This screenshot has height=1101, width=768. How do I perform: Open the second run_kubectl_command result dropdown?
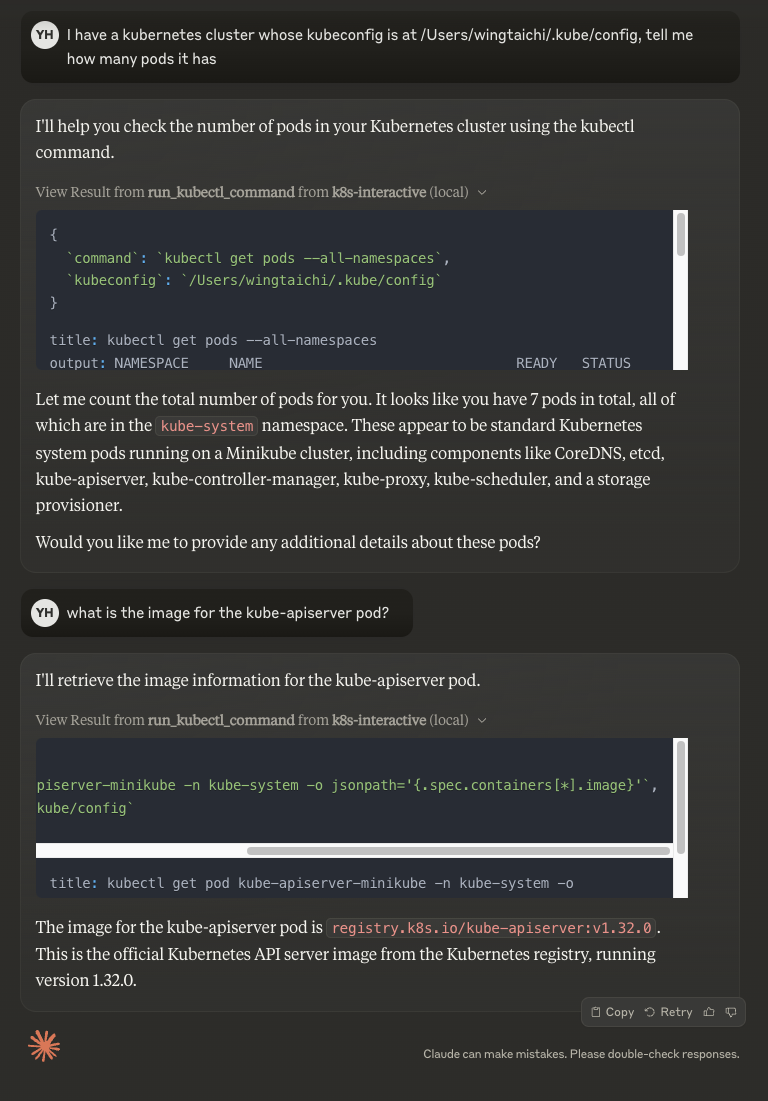482,720
